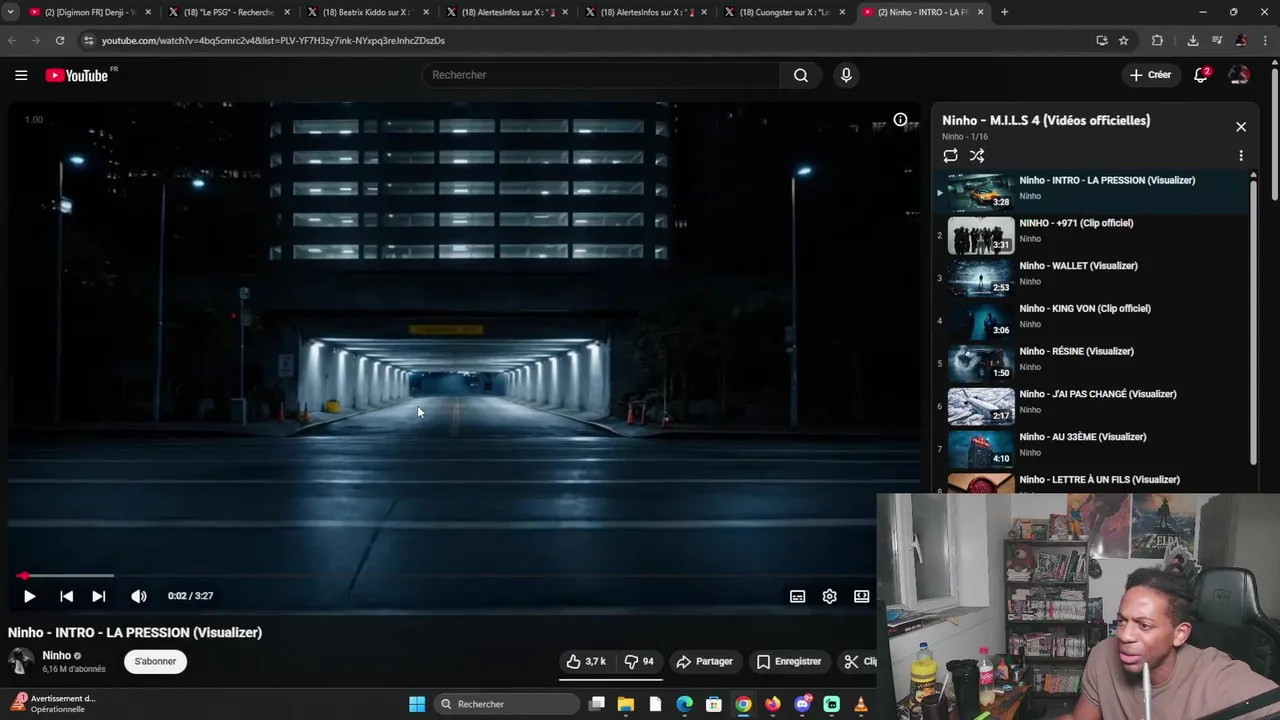Start voice search with the microphone
The height and width of the screenshot is (720, 1280).
(846, 75)
